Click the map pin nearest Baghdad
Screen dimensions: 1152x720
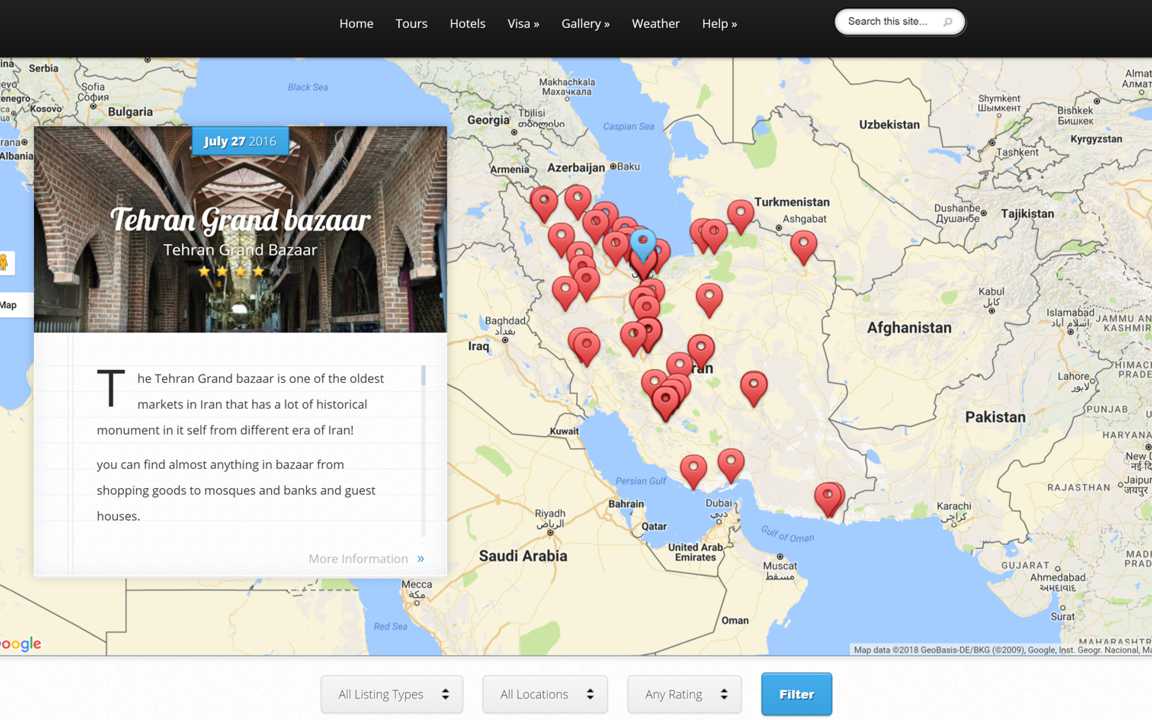[x=565, y=291]
